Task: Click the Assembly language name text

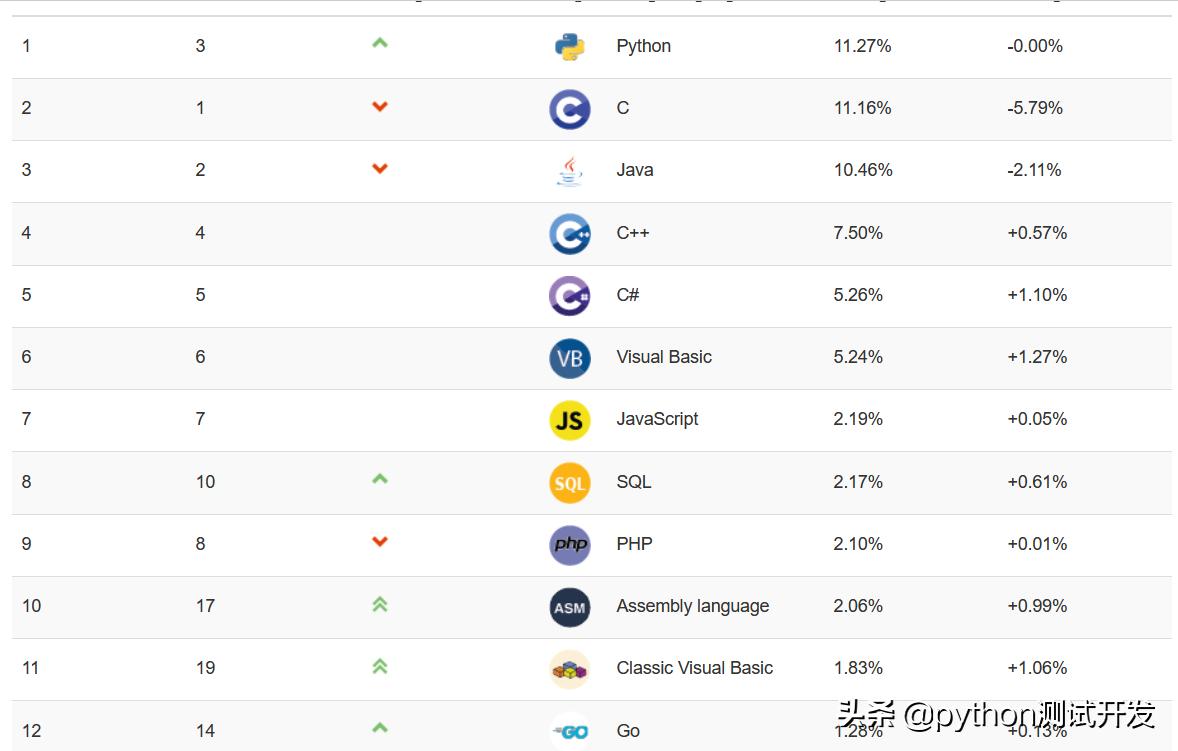Action: (692, 606)
